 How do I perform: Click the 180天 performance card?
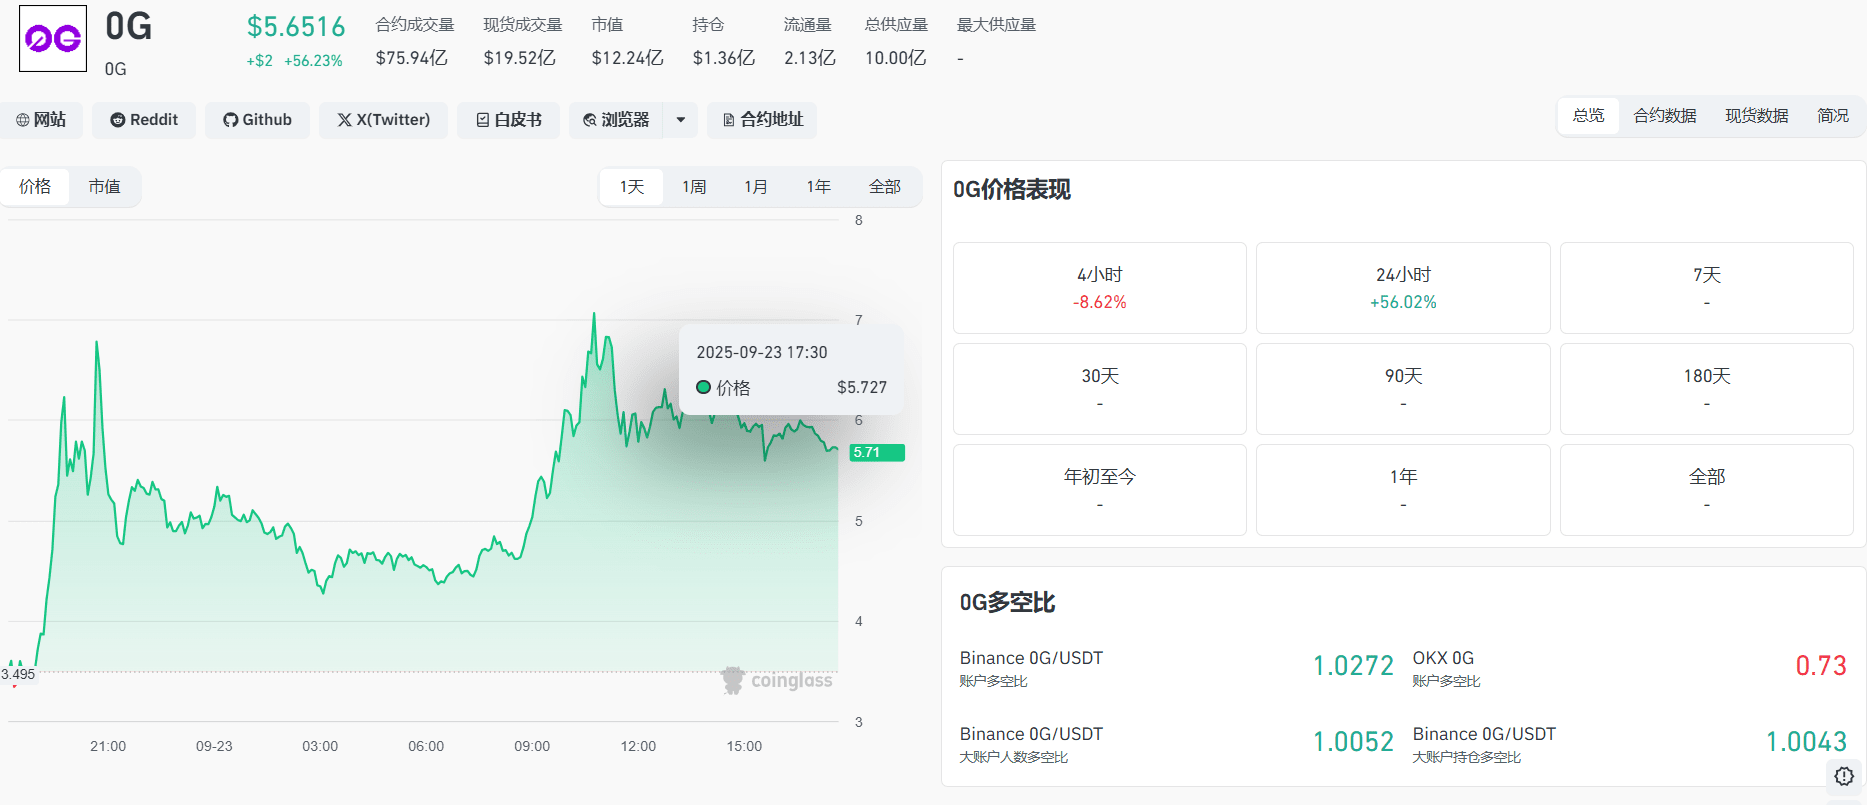pyautogui.click(x=1707, y=389)
